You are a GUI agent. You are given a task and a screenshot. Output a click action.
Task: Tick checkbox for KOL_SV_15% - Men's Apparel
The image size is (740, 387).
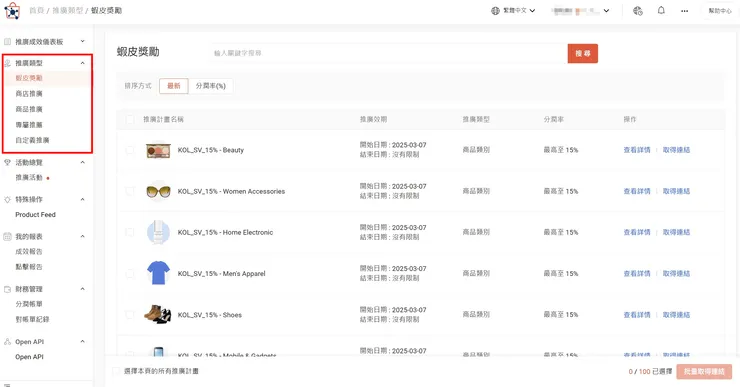click(130, 273)
